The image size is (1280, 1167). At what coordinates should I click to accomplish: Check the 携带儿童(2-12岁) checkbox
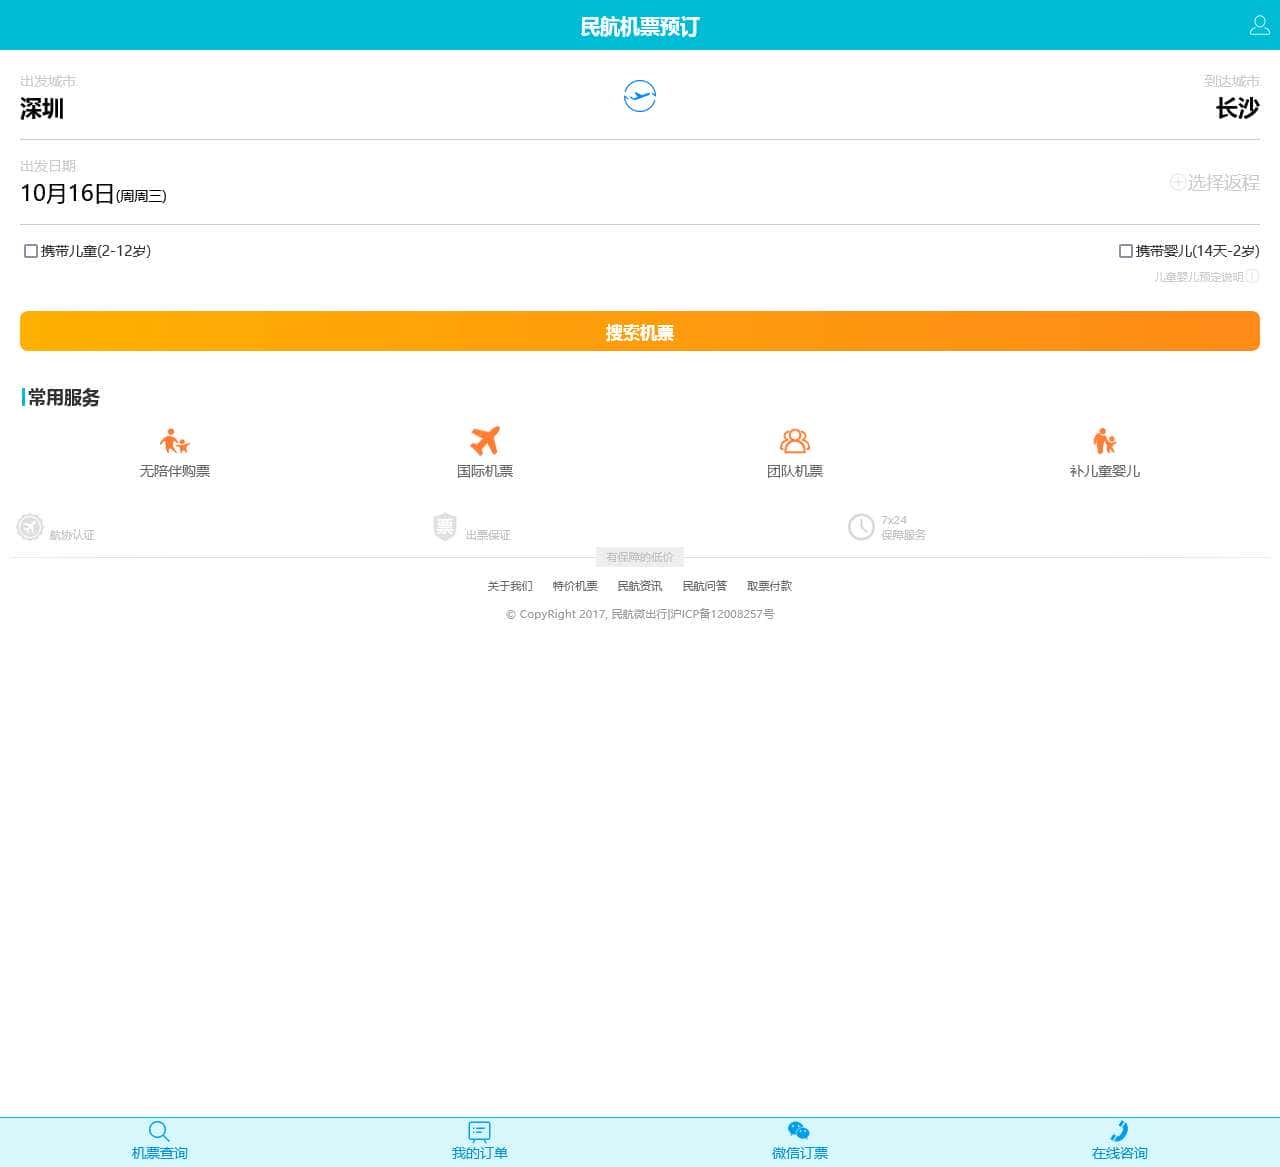coord(31,251)
